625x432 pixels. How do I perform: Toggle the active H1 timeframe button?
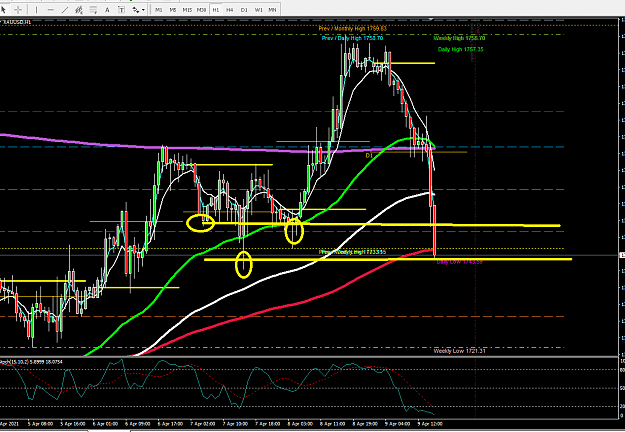click(216, 10)
